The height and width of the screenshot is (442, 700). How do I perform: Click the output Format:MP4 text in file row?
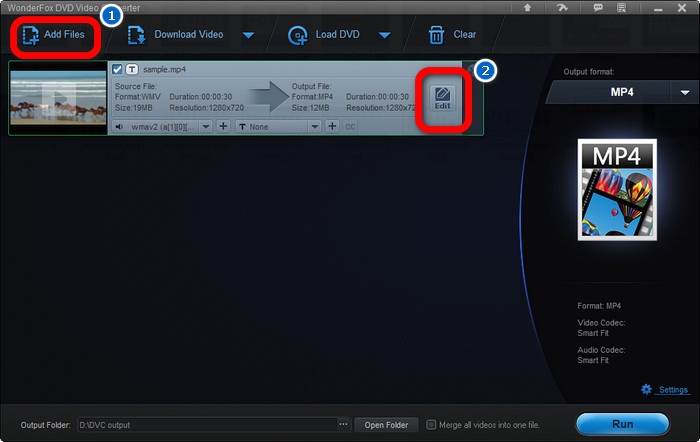[312, 97]
